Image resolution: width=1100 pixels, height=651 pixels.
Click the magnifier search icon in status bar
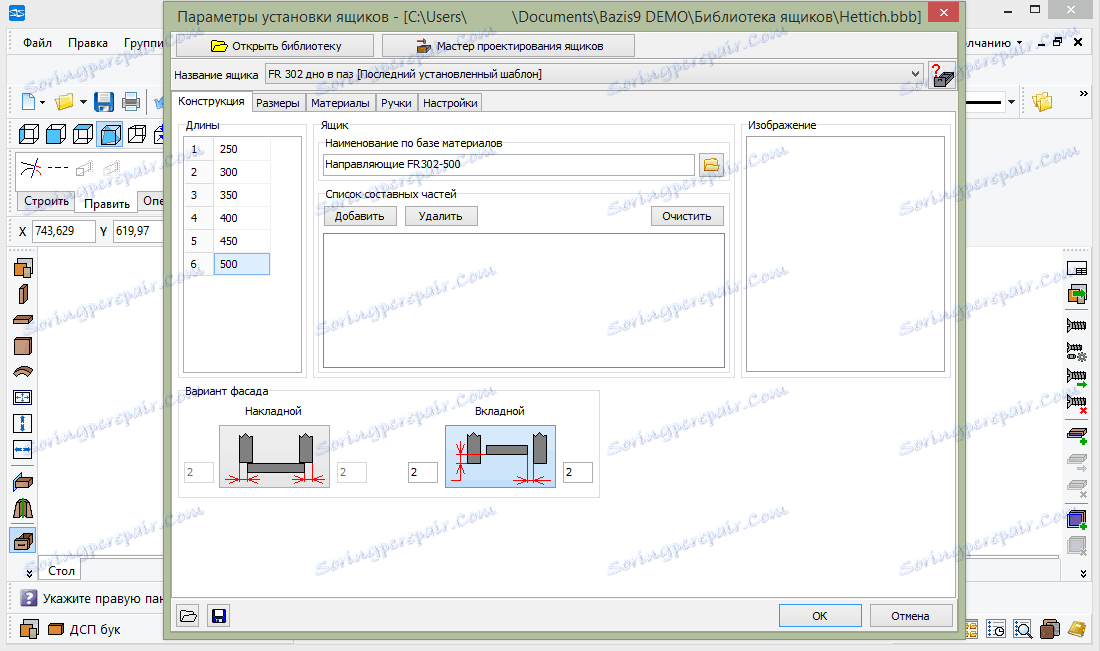[x=1023, y=629]
